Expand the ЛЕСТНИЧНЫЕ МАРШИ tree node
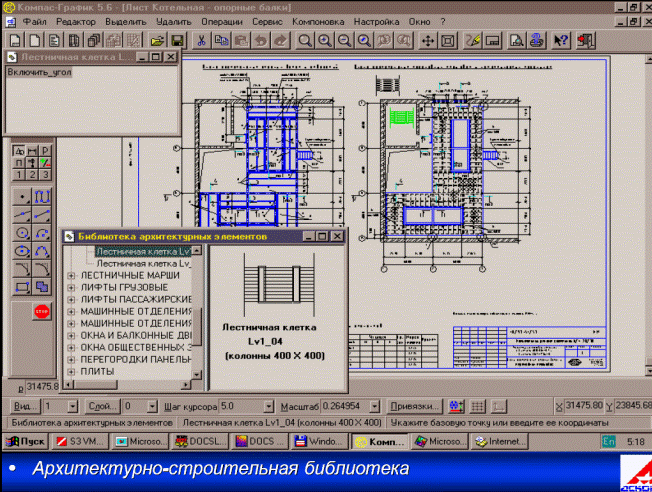The width and height of the screenshot is (652, 492). 71,275
